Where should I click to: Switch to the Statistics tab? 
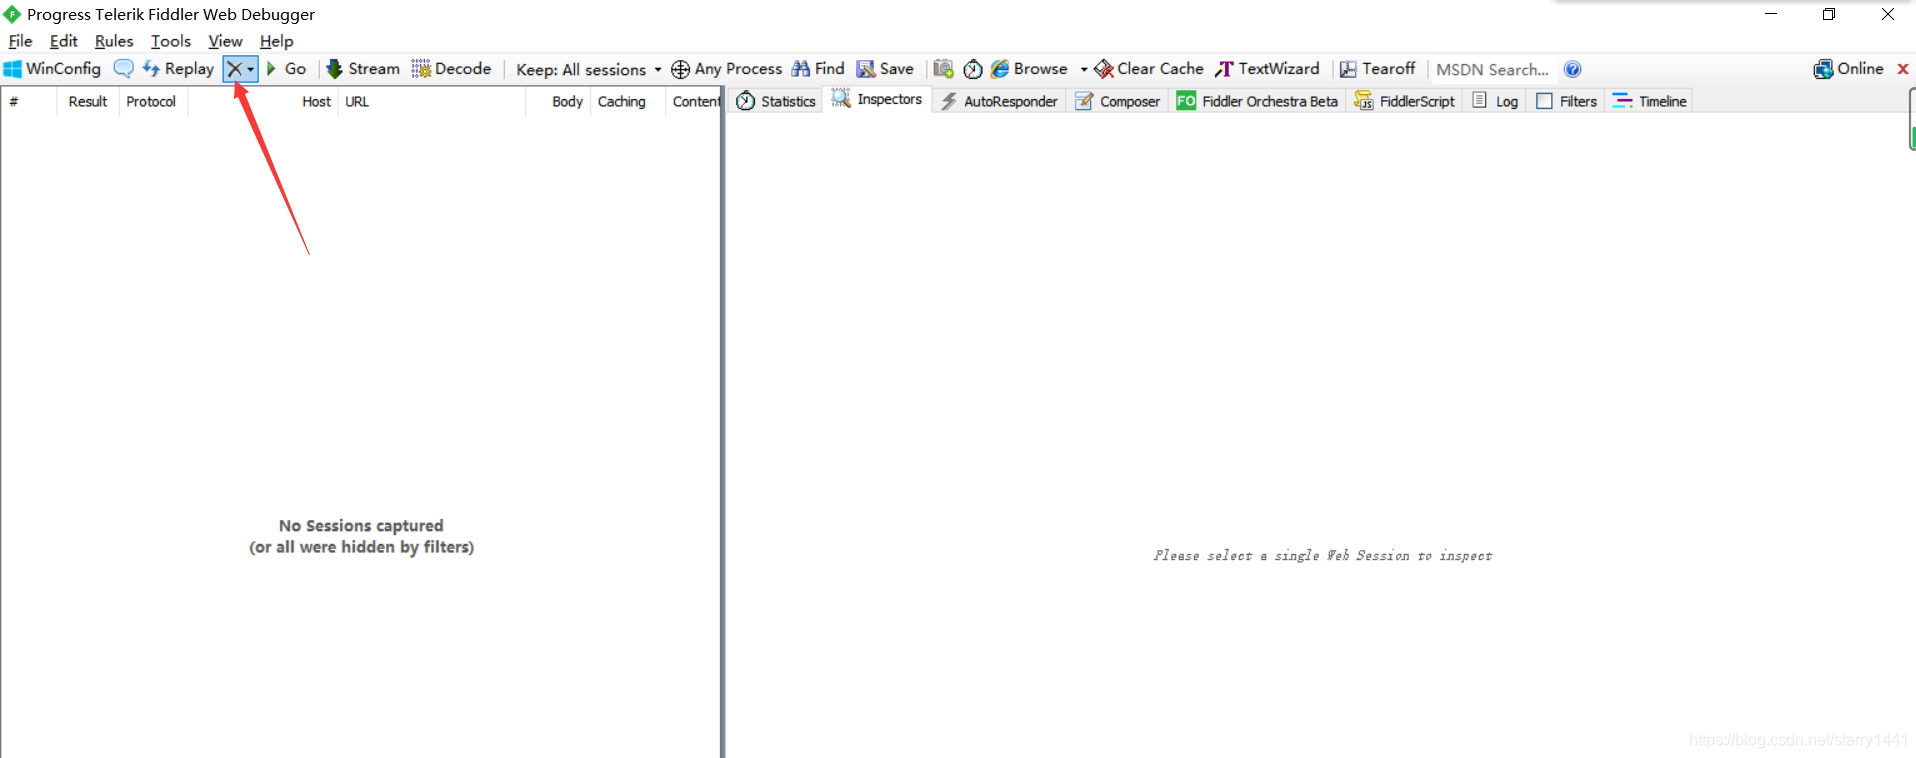[777, 101]
